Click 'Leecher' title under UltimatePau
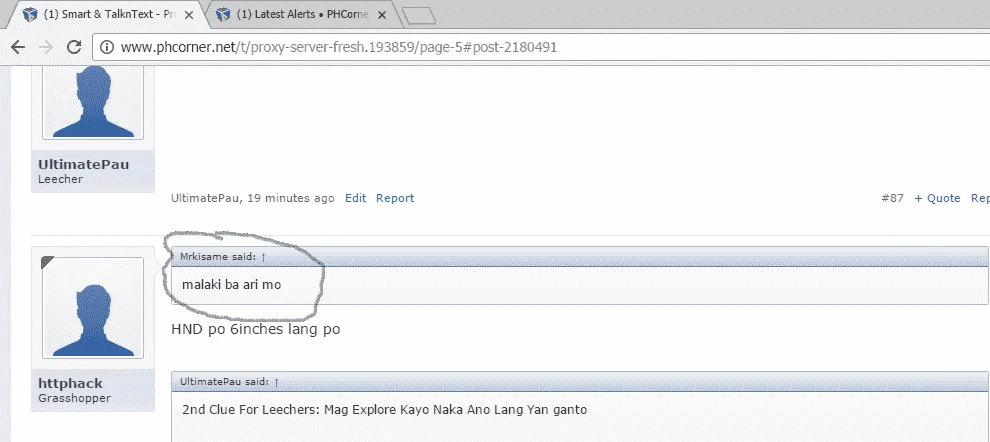 click(61, 179)
